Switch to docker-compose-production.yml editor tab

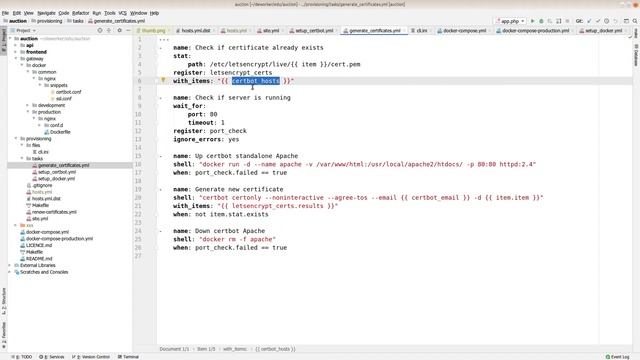[533, 31]
